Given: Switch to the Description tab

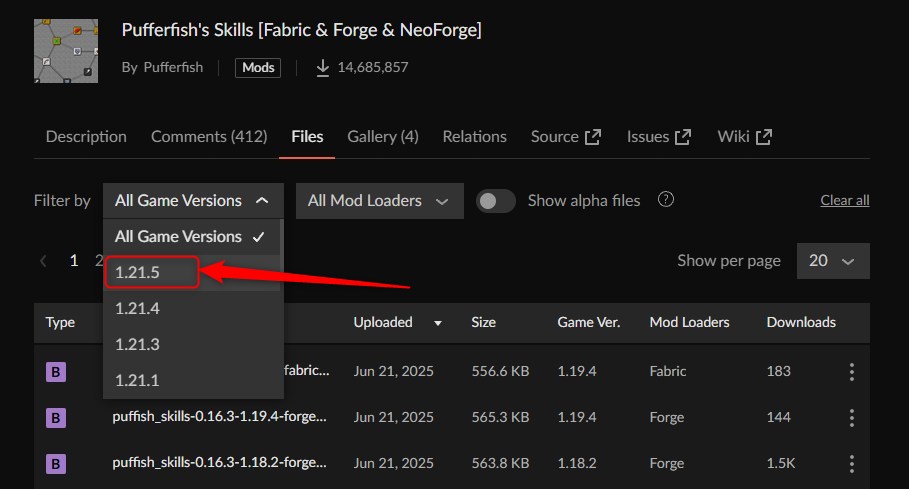Looking at the screenshot, I should click(86, 137).
